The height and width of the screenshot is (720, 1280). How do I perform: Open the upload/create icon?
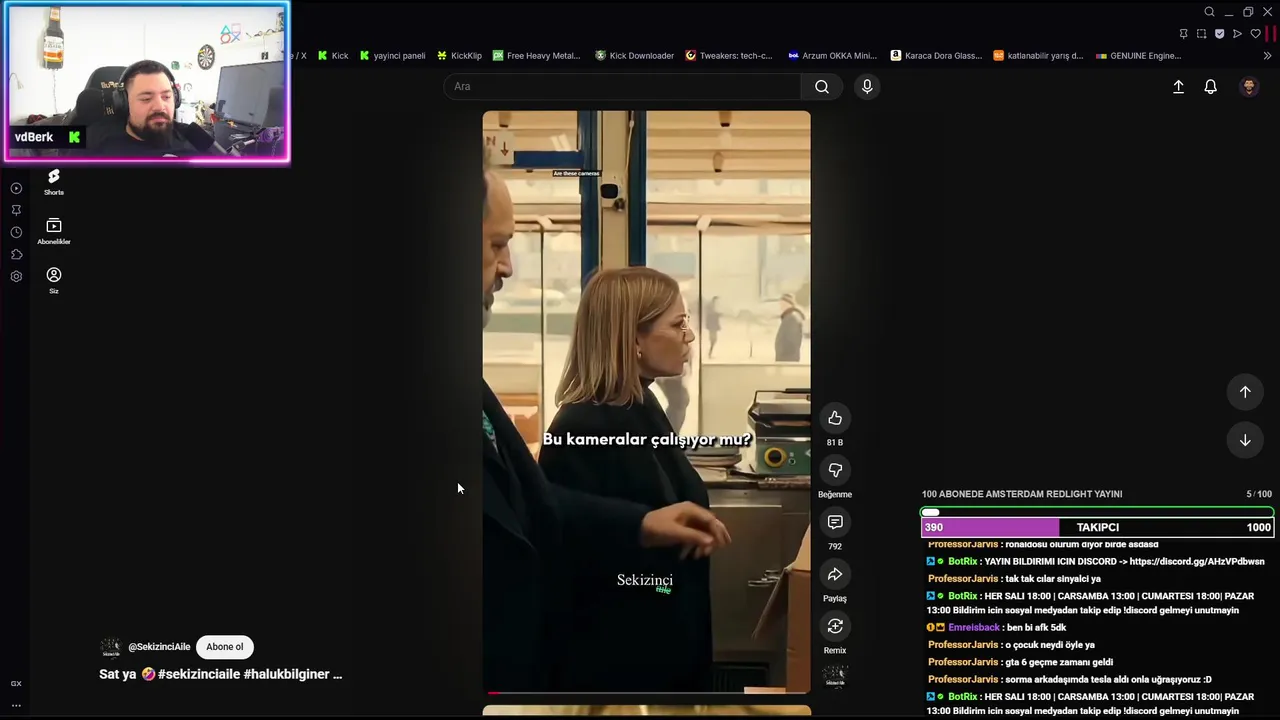tap(1178, 87)
